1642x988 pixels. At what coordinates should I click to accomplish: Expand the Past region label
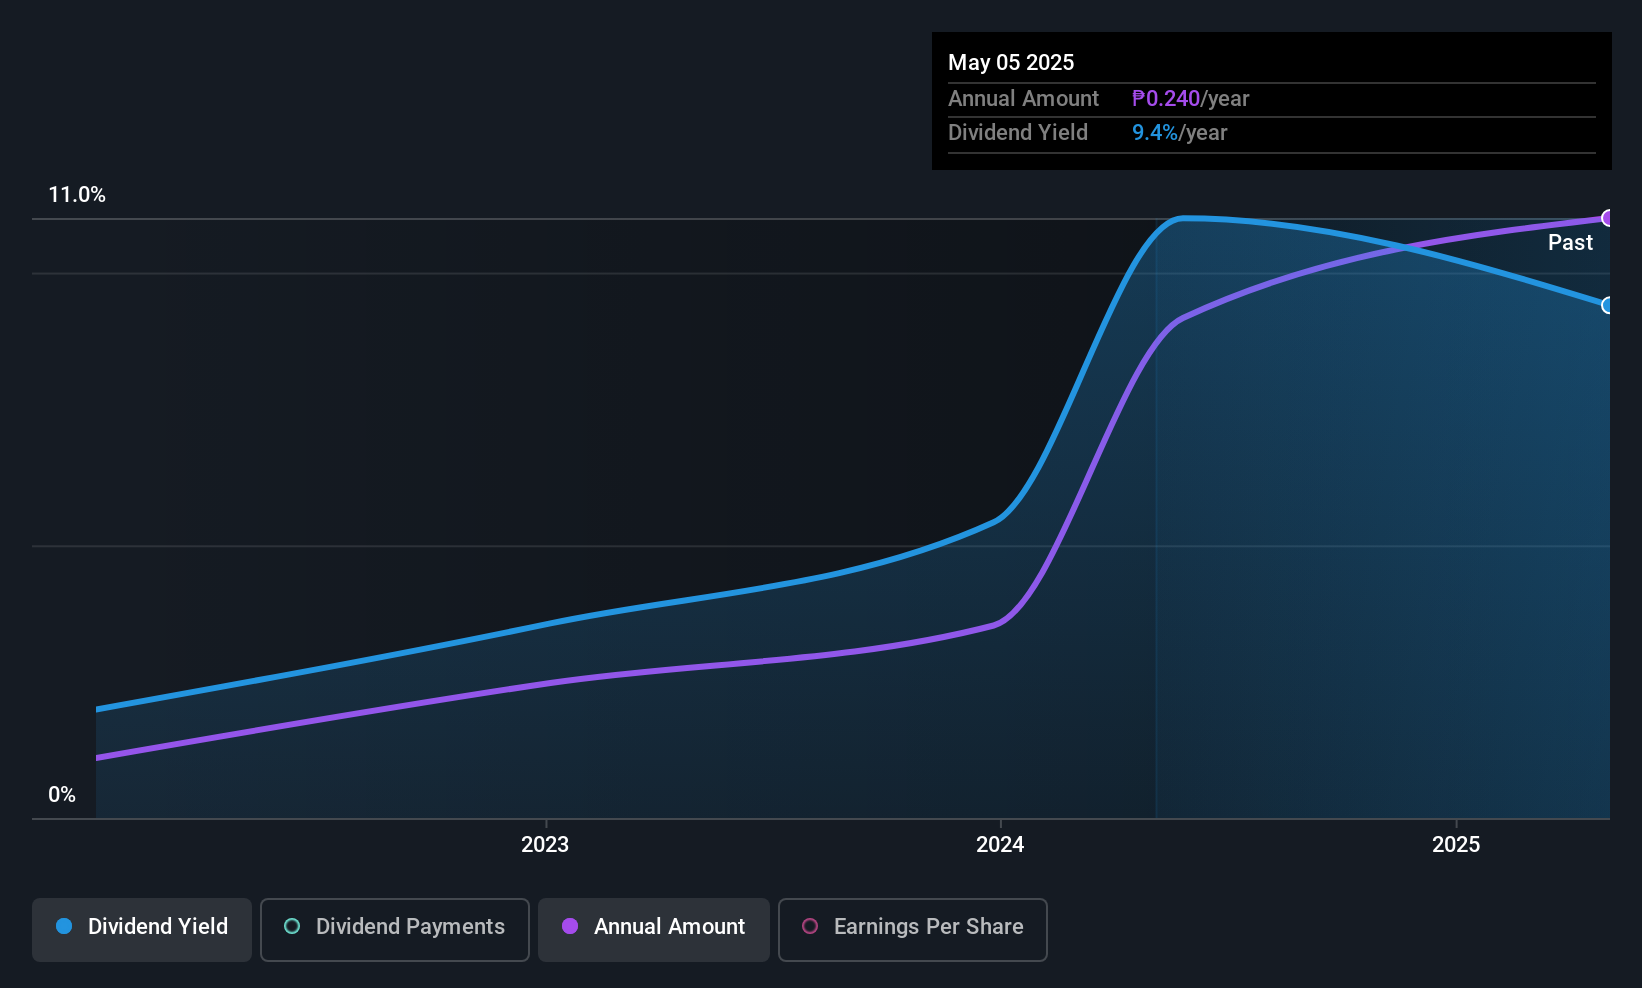click(1570, 242)
